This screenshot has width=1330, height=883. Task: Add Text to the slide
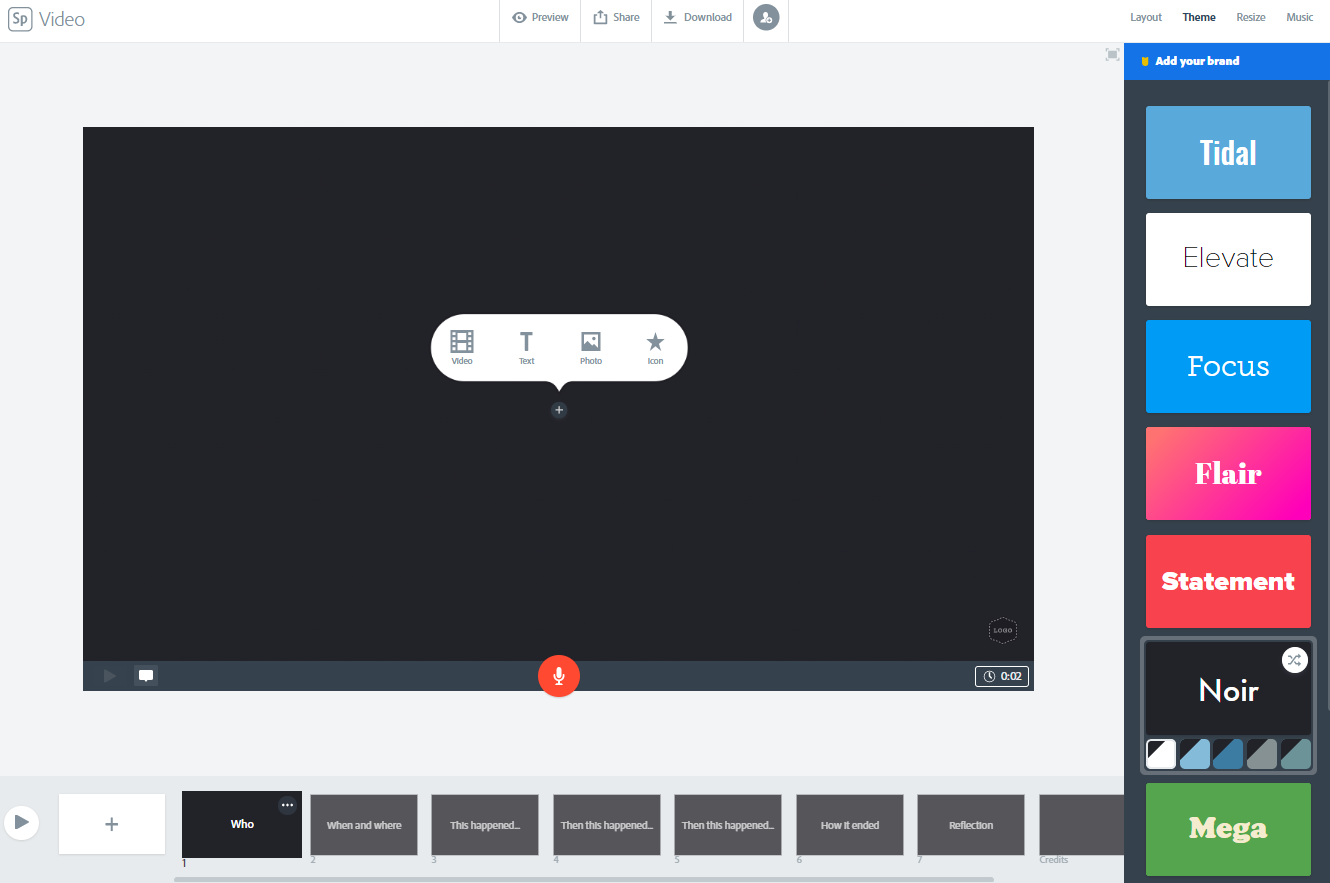[526, 347]
